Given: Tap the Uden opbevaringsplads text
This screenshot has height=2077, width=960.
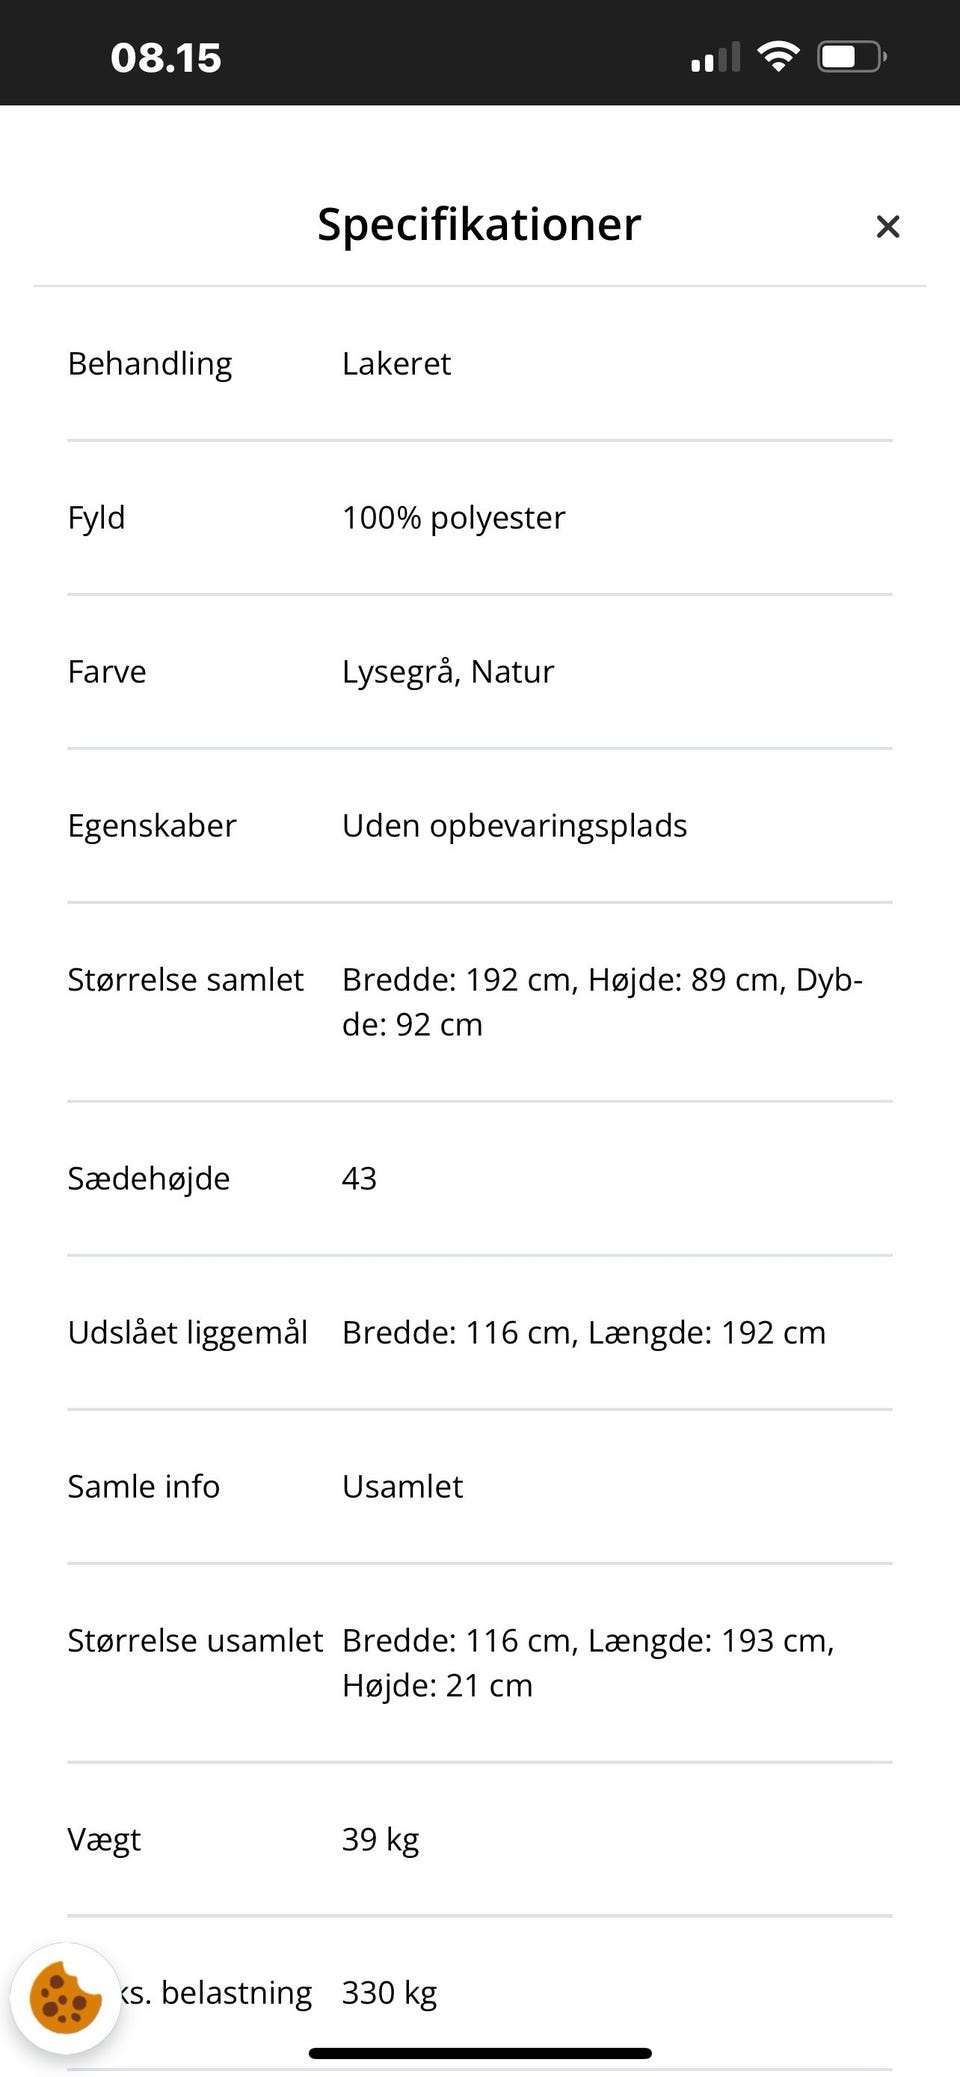Looking at the screenshot, I should pos(514,826).
